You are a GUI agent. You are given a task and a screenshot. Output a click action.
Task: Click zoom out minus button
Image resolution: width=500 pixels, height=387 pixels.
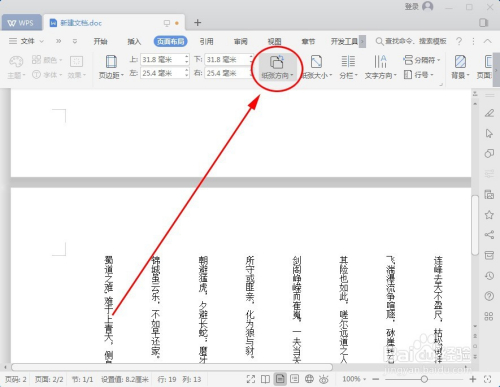click(376, 379)
